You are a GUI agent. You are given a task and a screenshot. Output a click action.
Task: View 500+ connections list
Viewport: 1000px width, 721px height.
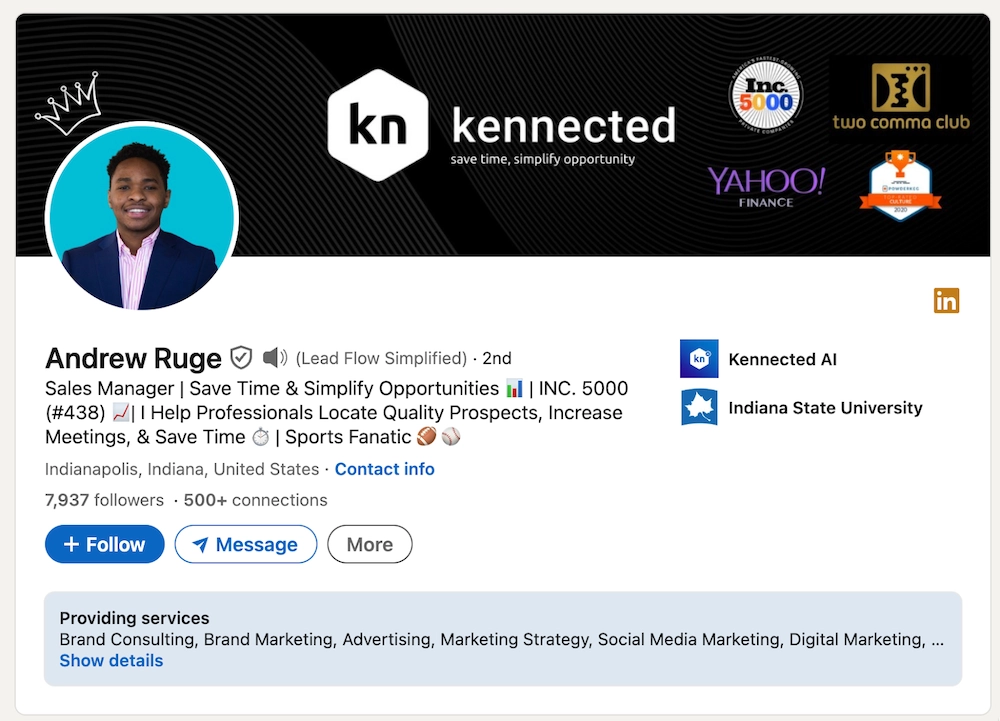tap(254, 499)
